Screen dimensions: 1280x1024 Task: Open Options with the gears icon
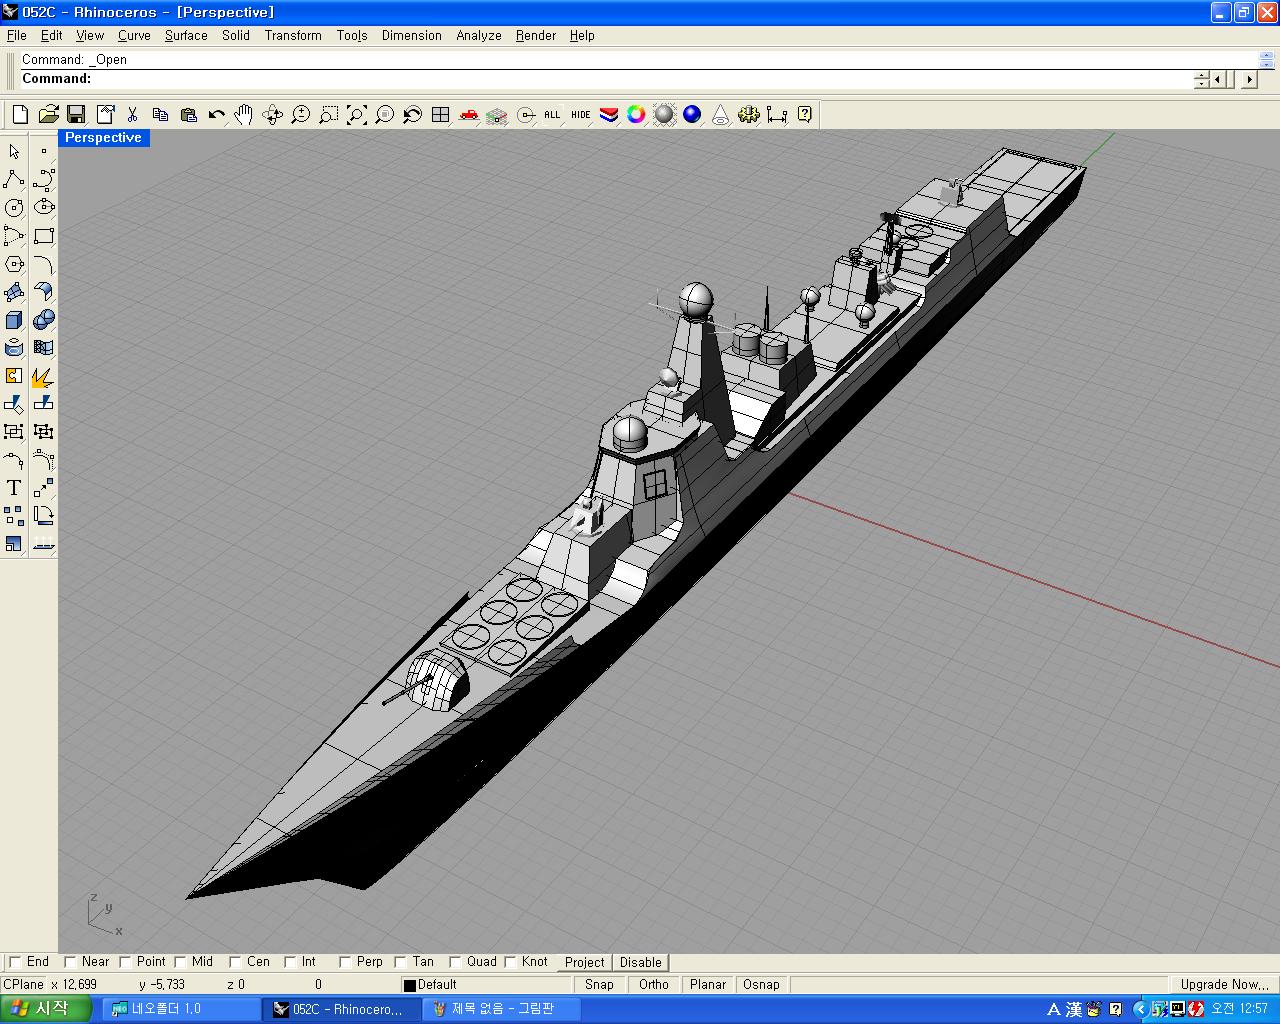pos(748,115)
